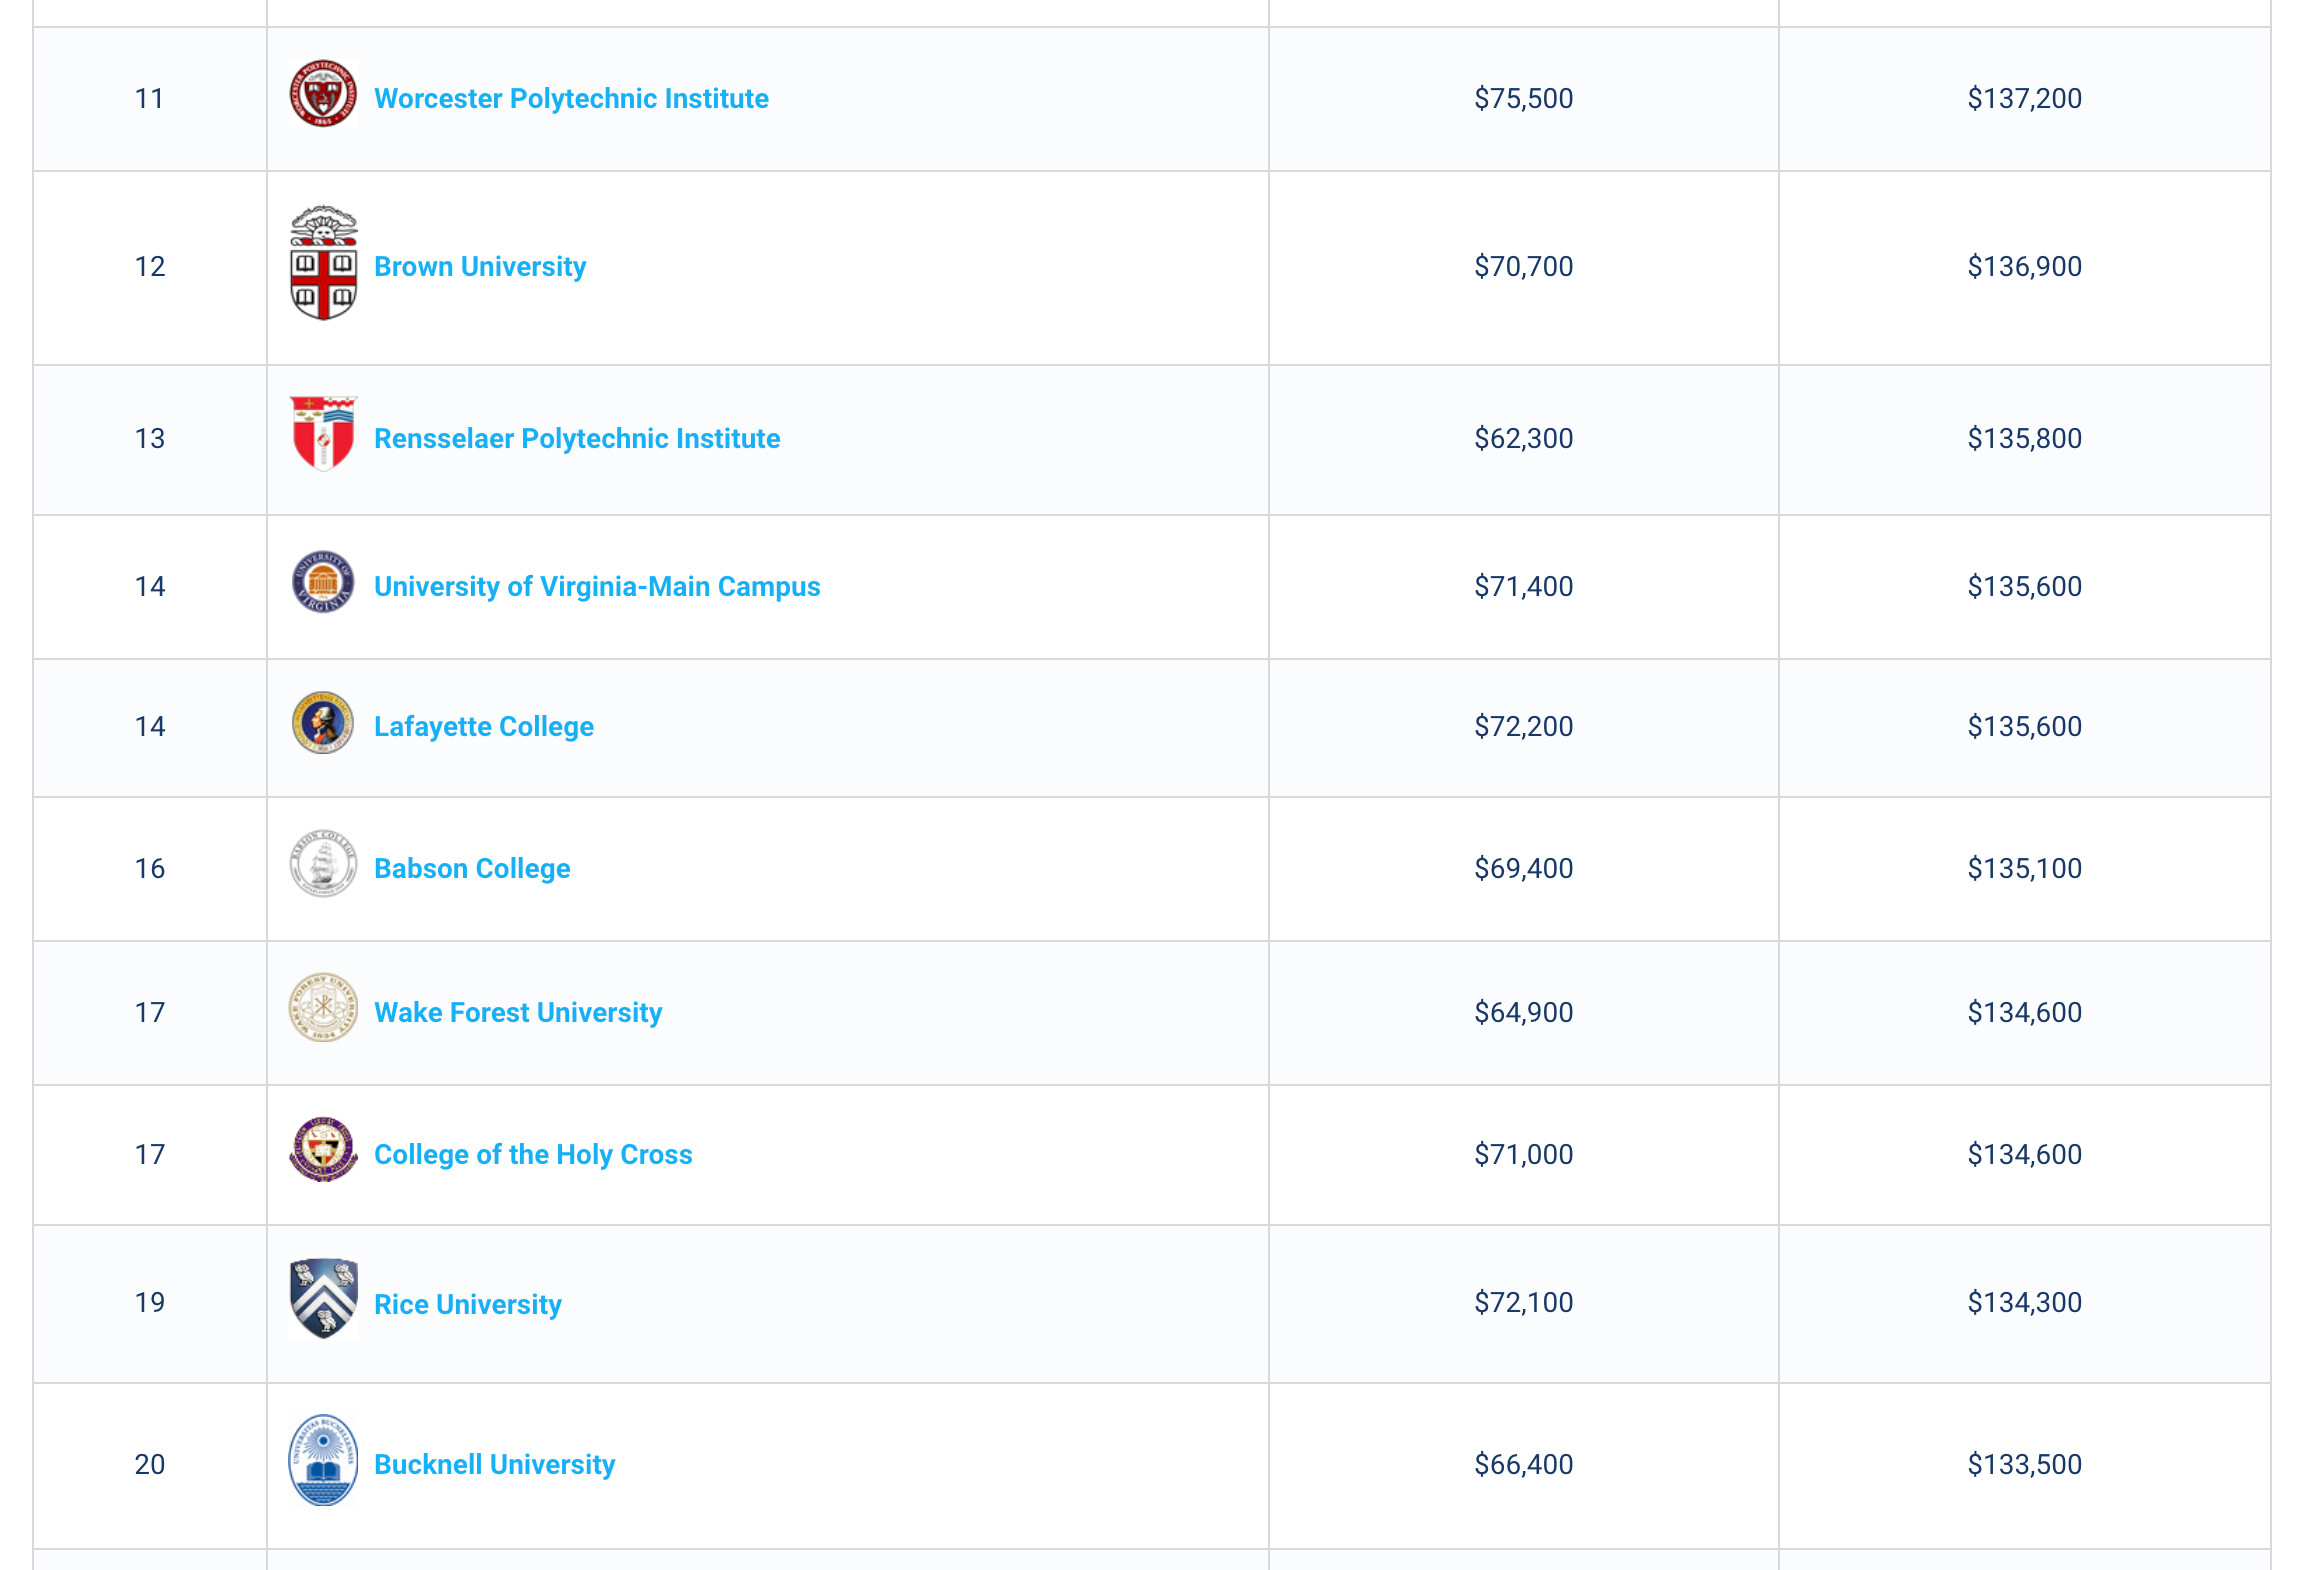Open the Babson College link
Screen dimensions: 2304x1570
(472, 868)
